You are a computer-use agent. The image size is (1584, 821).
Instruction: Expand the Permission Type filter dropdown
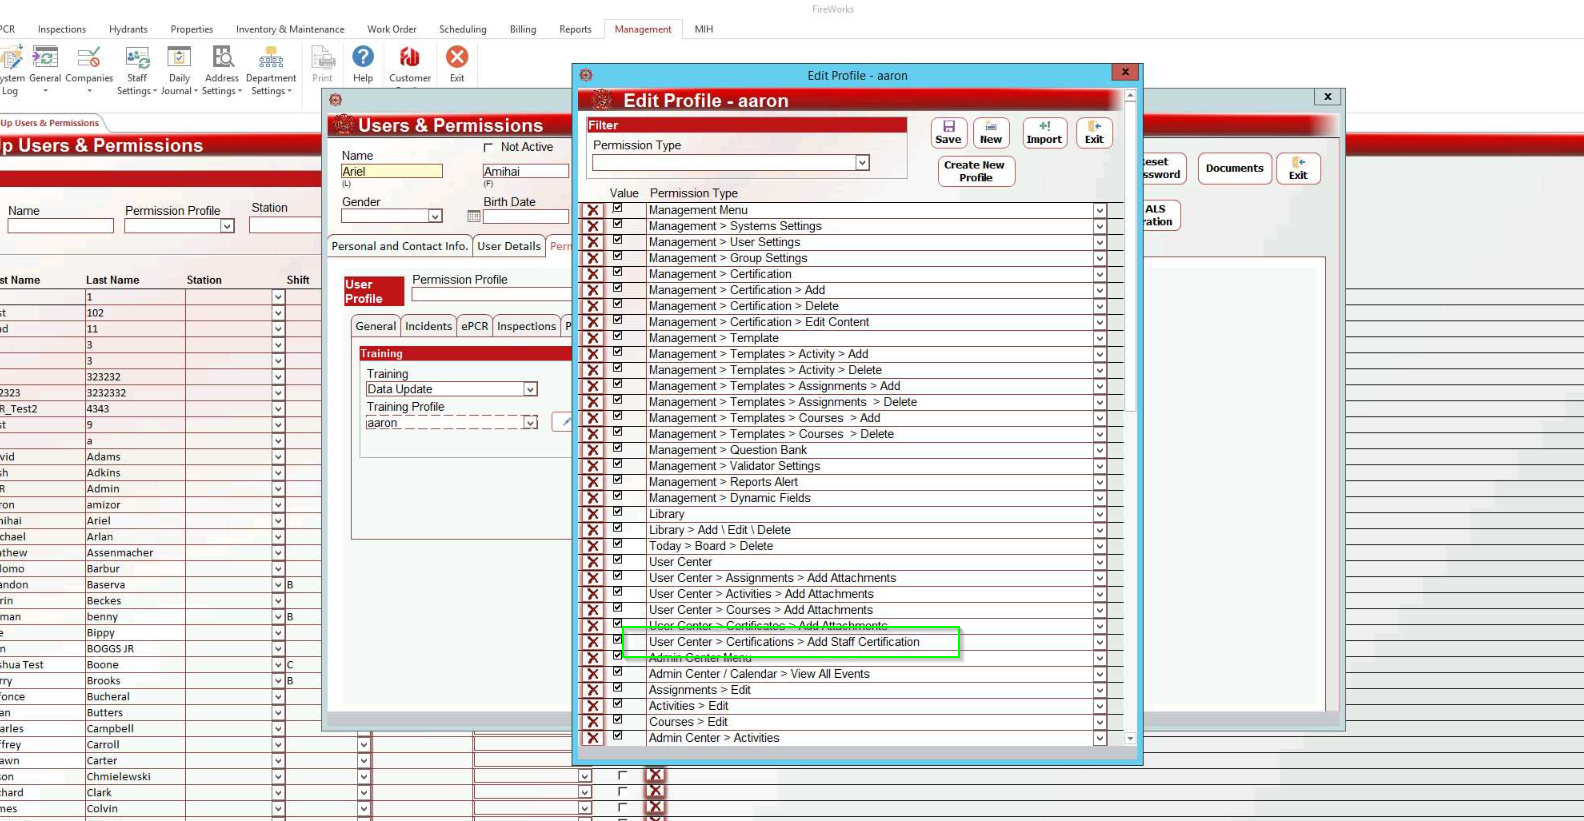coord(862,163)
